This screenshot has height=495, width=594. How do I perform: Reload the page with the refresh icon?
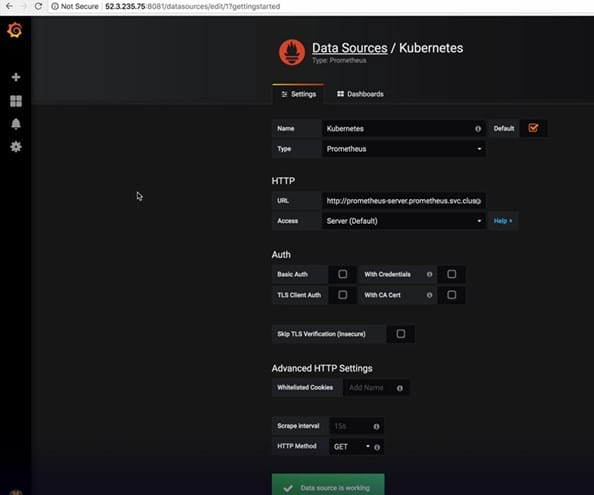point(38,6)
